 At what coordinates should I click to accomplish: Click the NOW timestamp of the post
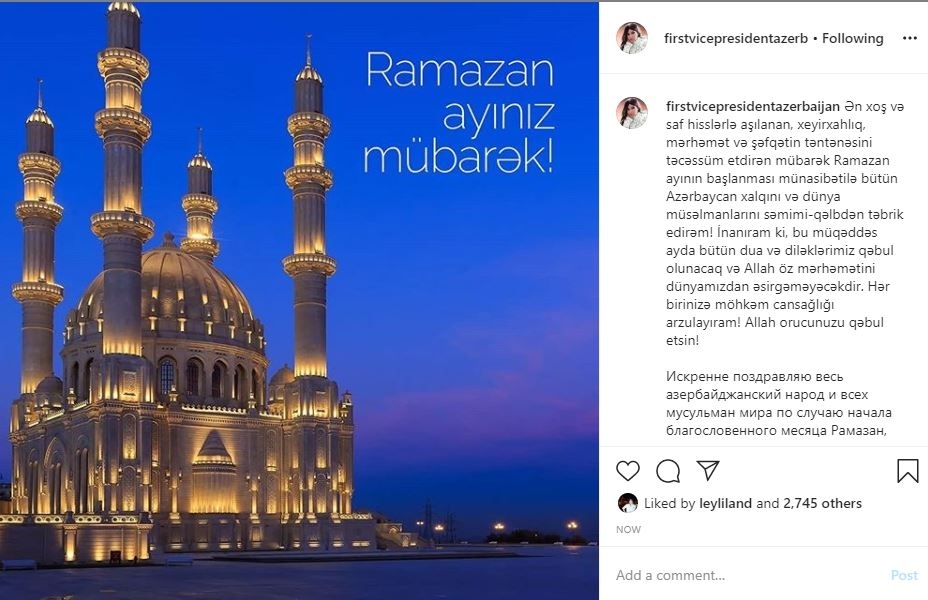[628, 530]
